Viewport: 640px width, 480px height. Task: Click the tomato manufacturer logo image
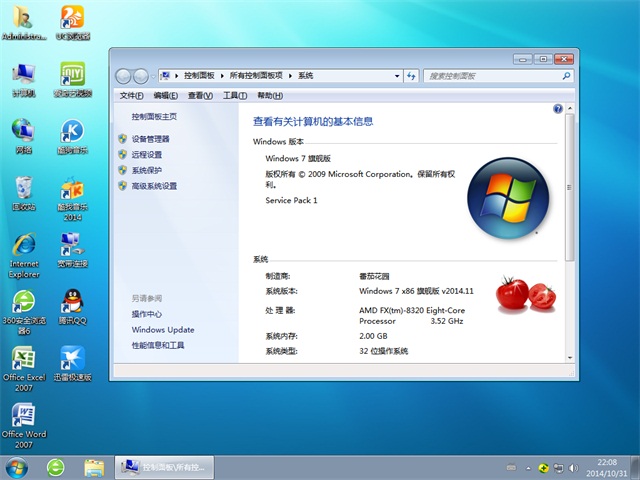pyautogui.click(x=526, y=295)
